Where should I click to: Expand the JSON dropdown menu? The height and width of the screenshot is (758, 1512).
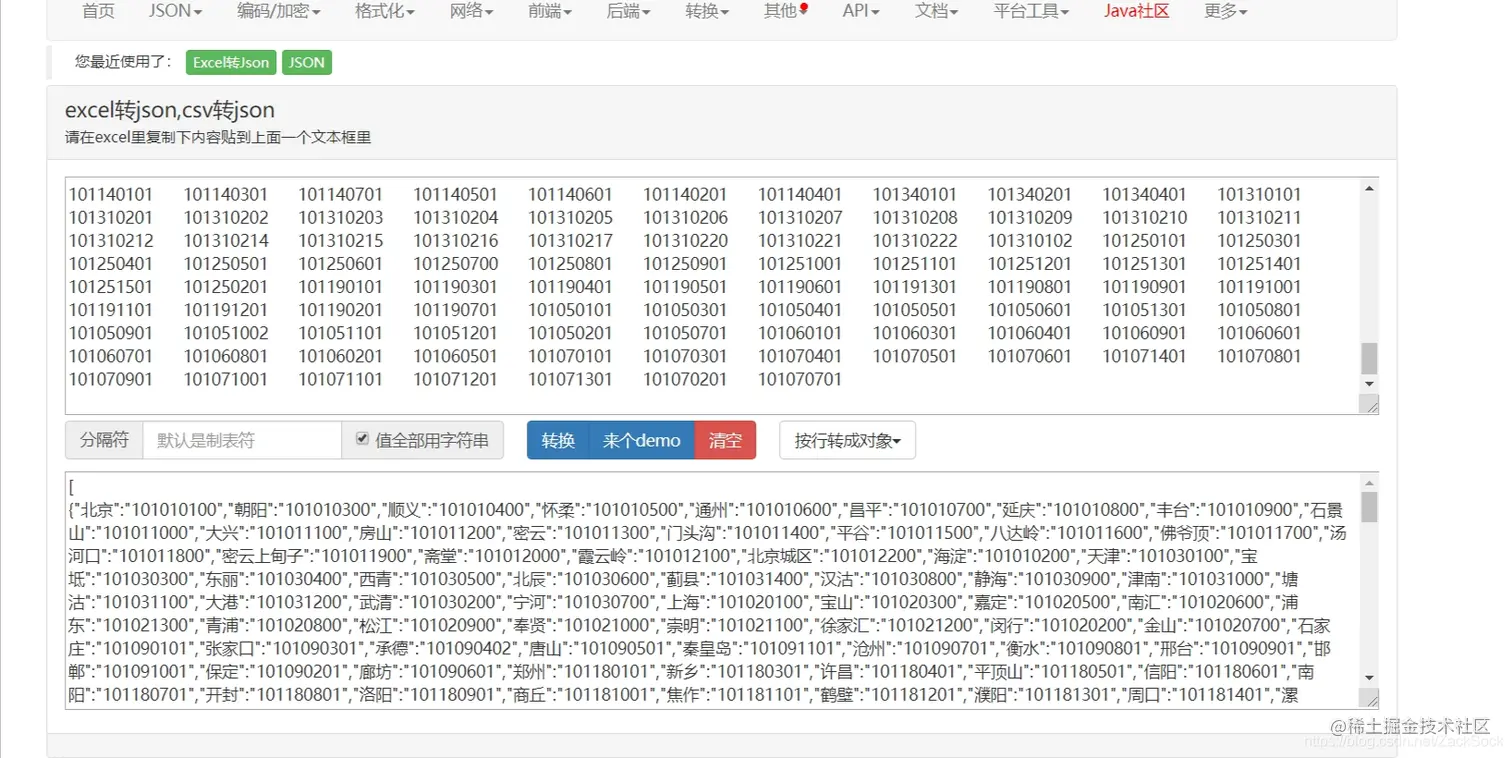click(x=175, y=11)
